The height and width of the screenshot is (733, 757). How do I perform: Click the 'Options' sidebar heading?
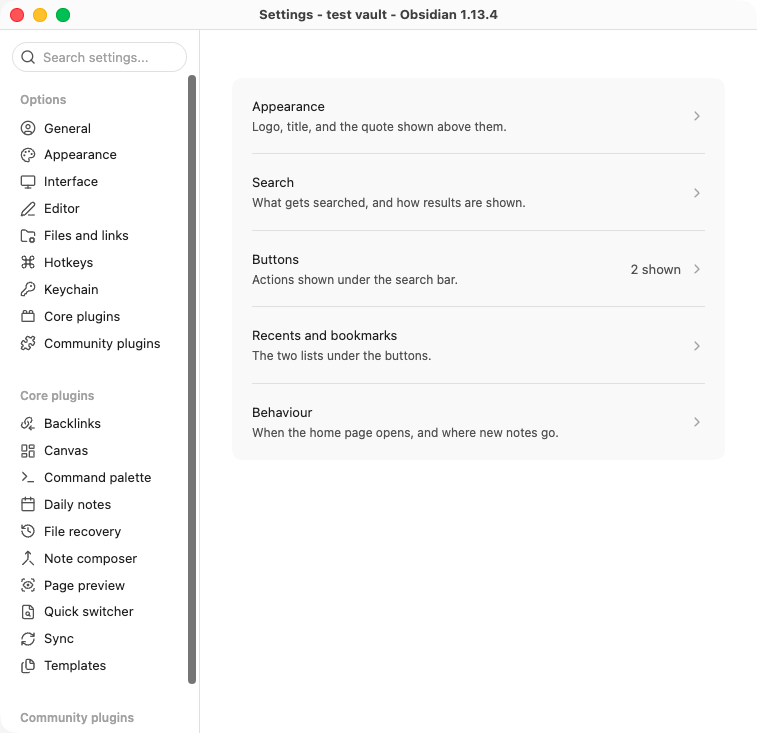tap(43, 99)
